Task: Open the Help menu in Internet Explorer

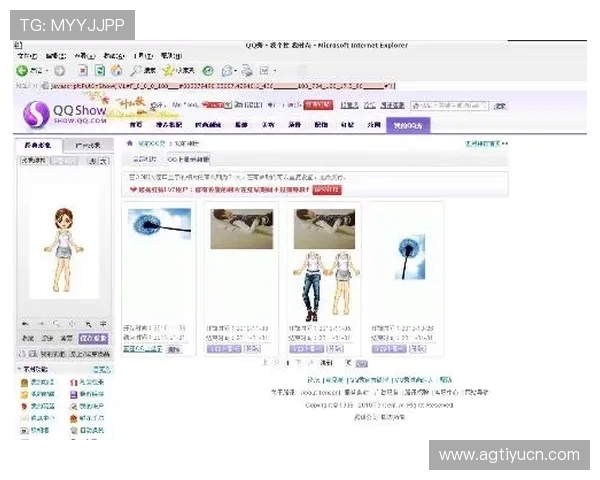Action: click(x=171, y=56)
